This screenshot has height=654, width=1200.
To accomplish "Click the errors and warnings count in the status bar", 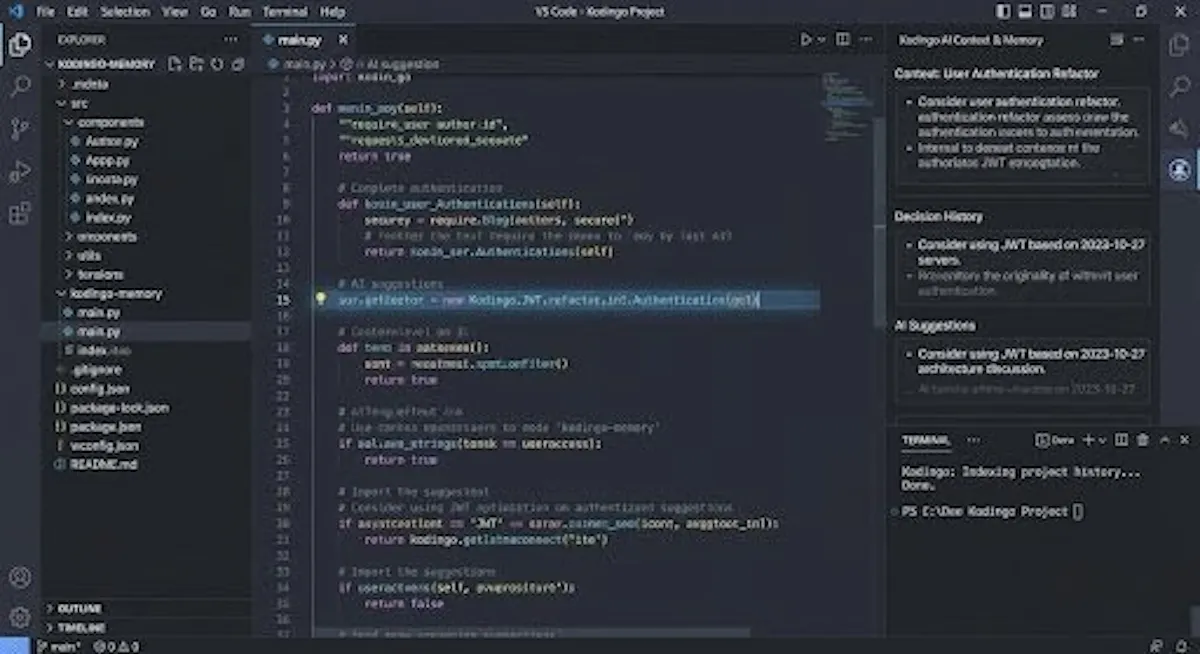I will 117,646.
